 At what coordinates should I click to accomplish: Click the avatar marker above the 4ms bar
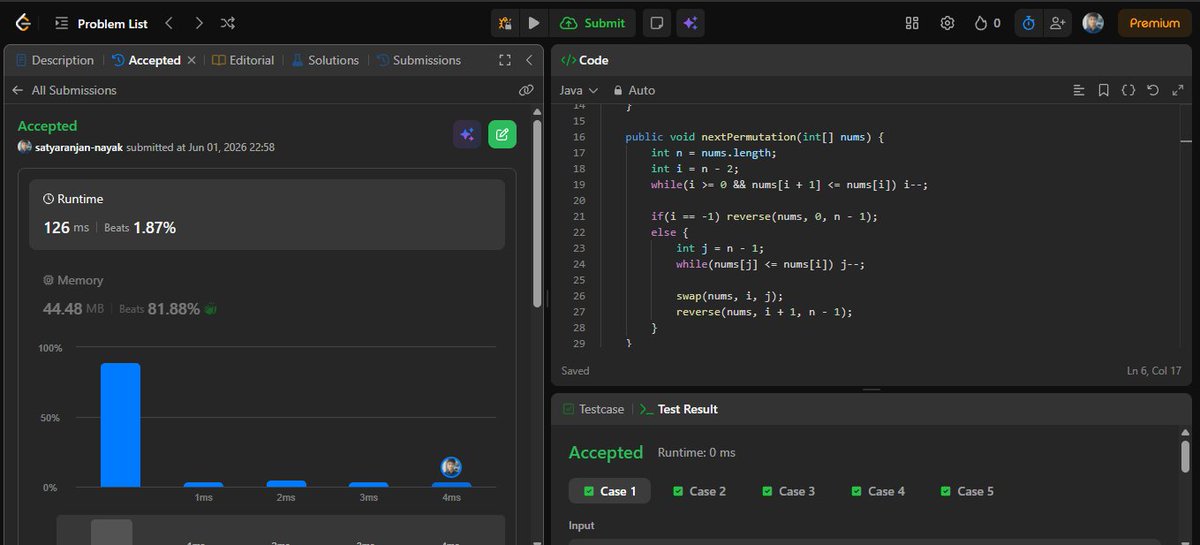452,467
